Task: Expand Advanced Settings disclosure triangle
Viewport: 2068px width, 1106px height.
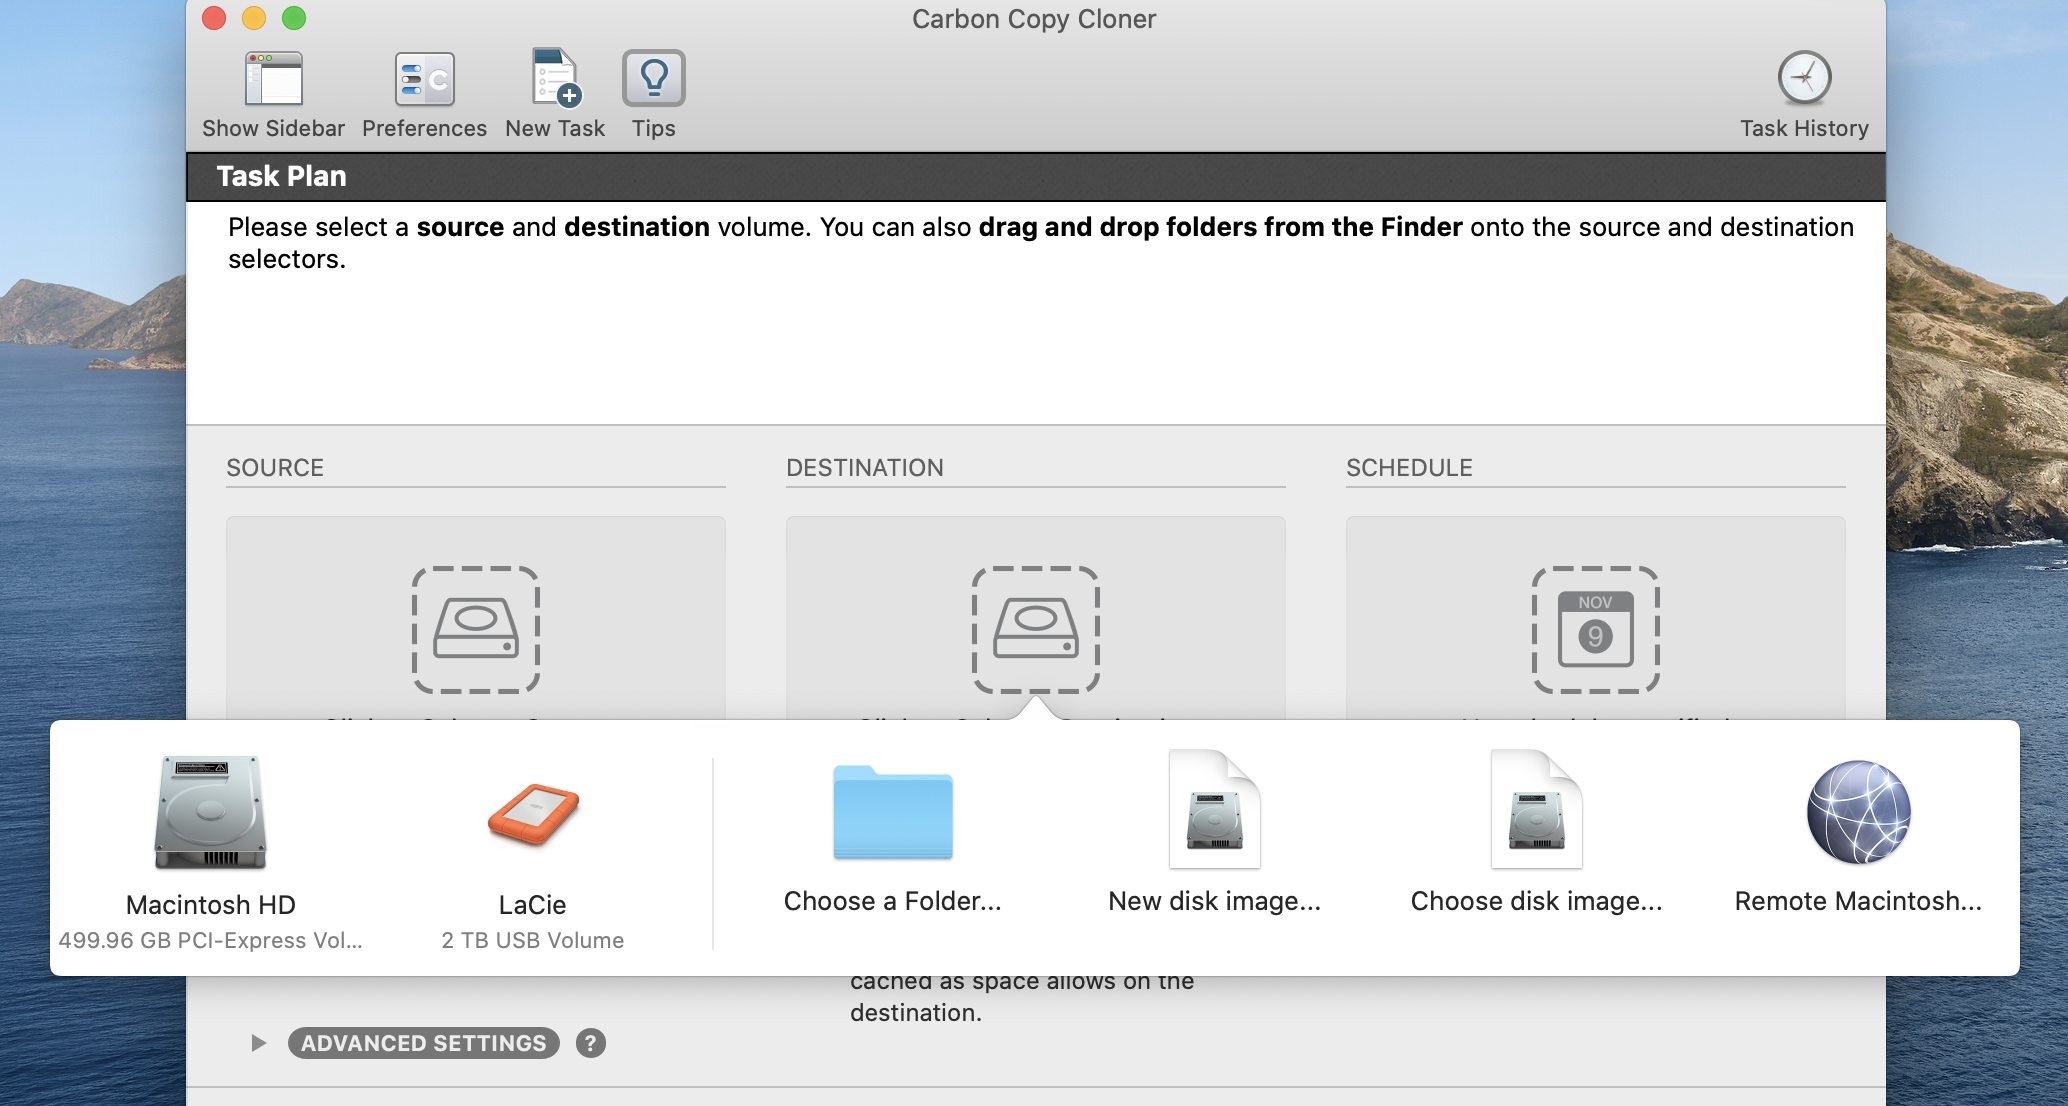Action: coord(258,1043)
